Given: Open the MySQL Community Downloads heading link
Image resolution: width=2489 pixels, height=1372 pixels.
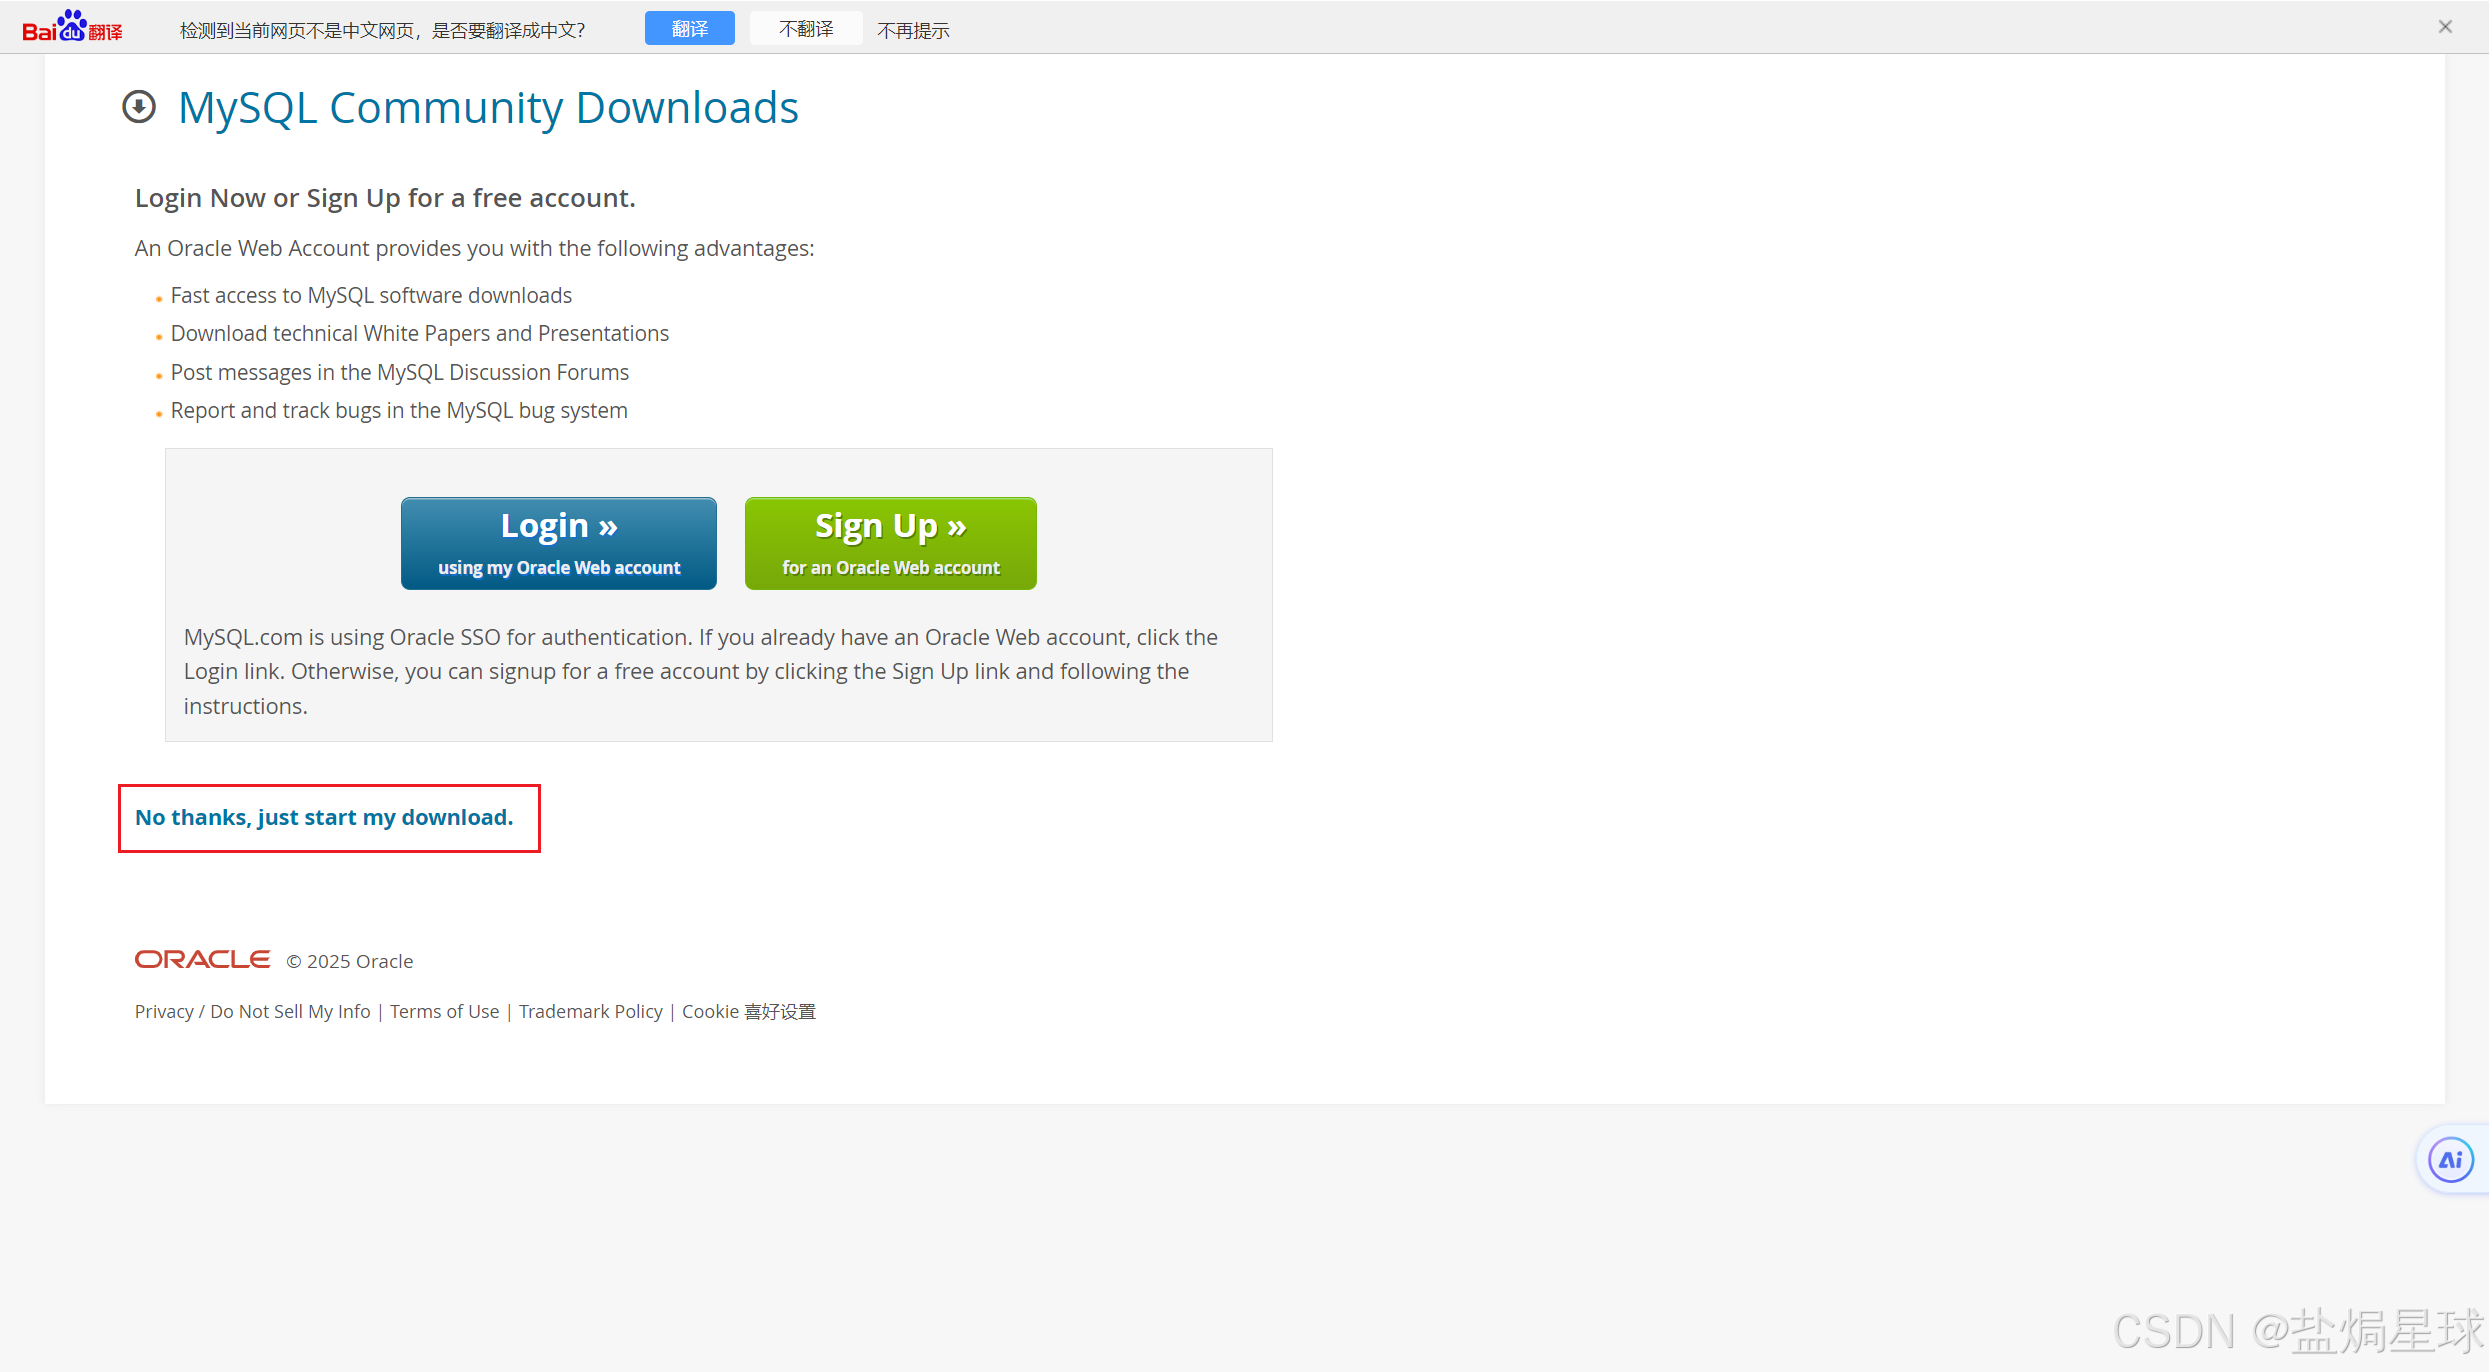Looking at the screenshot, I should [x=488, y=108].
